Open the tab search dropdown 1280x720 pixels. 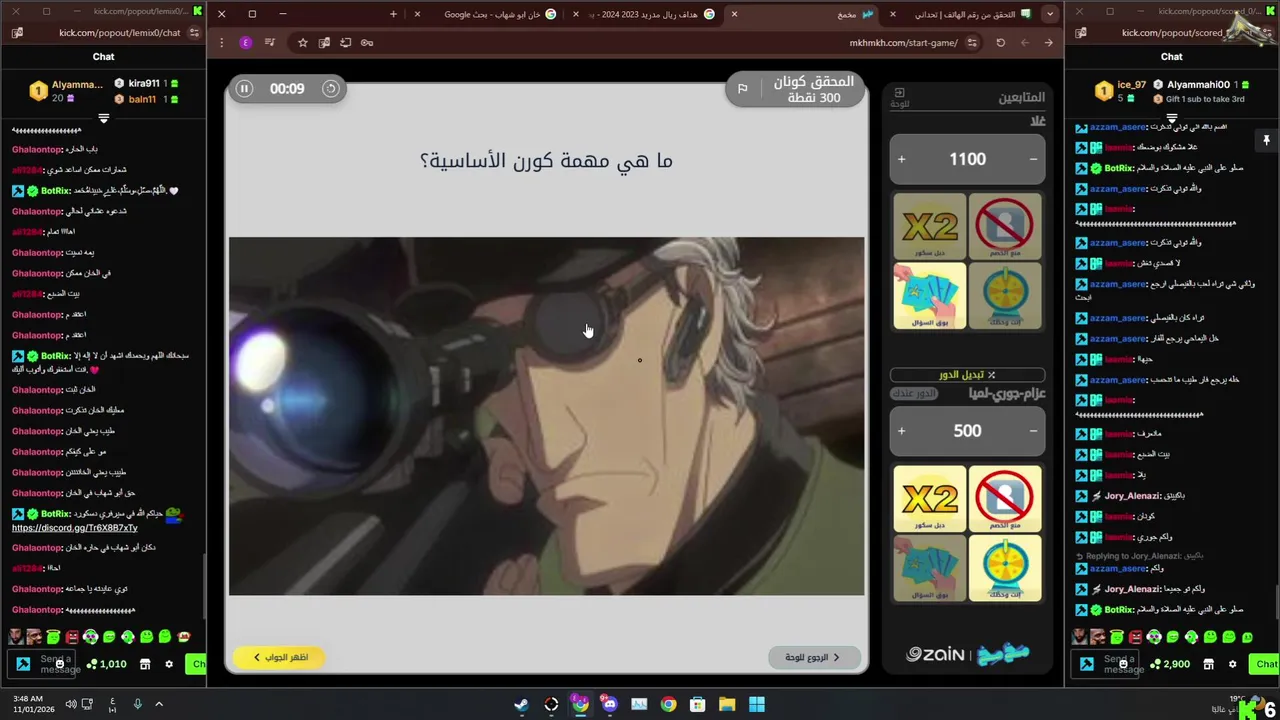coord(1049,14)
